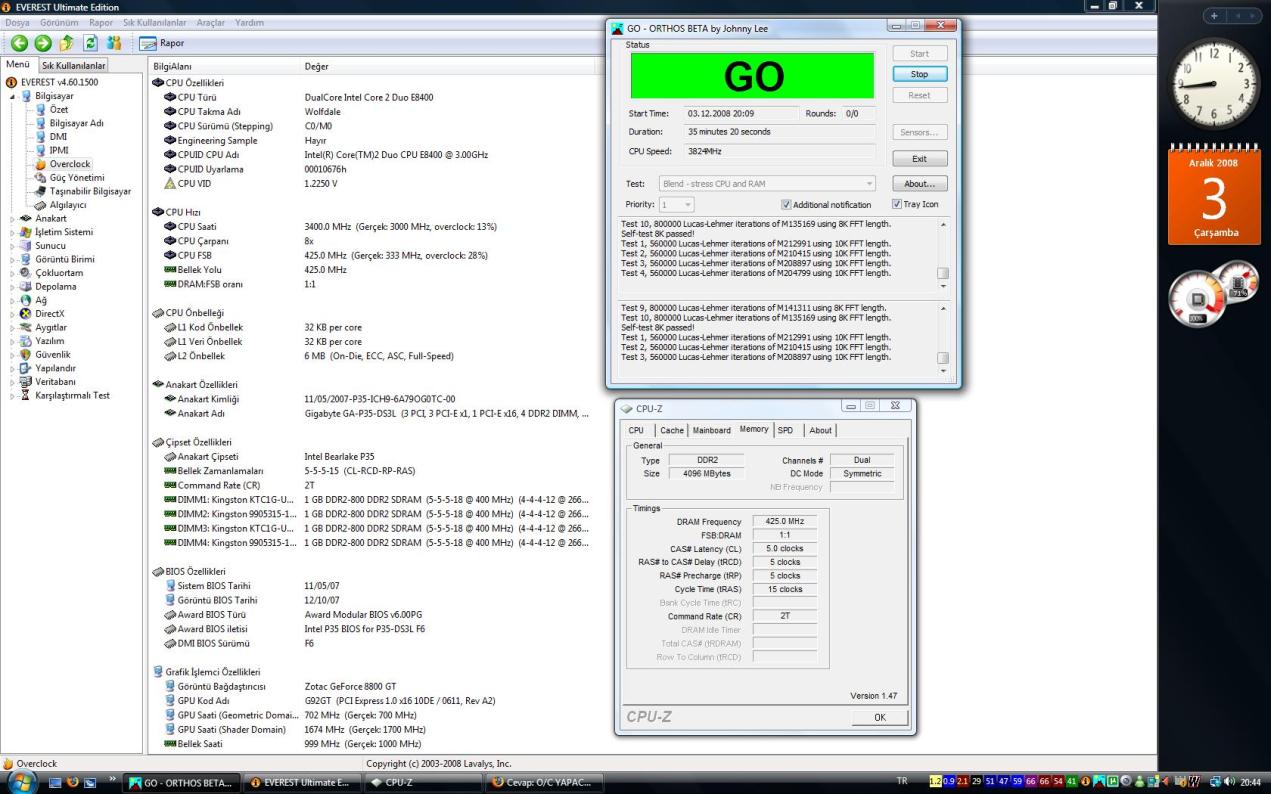The image size is (1271, 794).
Task: Open the Yardım menu
Action: click(x=249, y=22)
